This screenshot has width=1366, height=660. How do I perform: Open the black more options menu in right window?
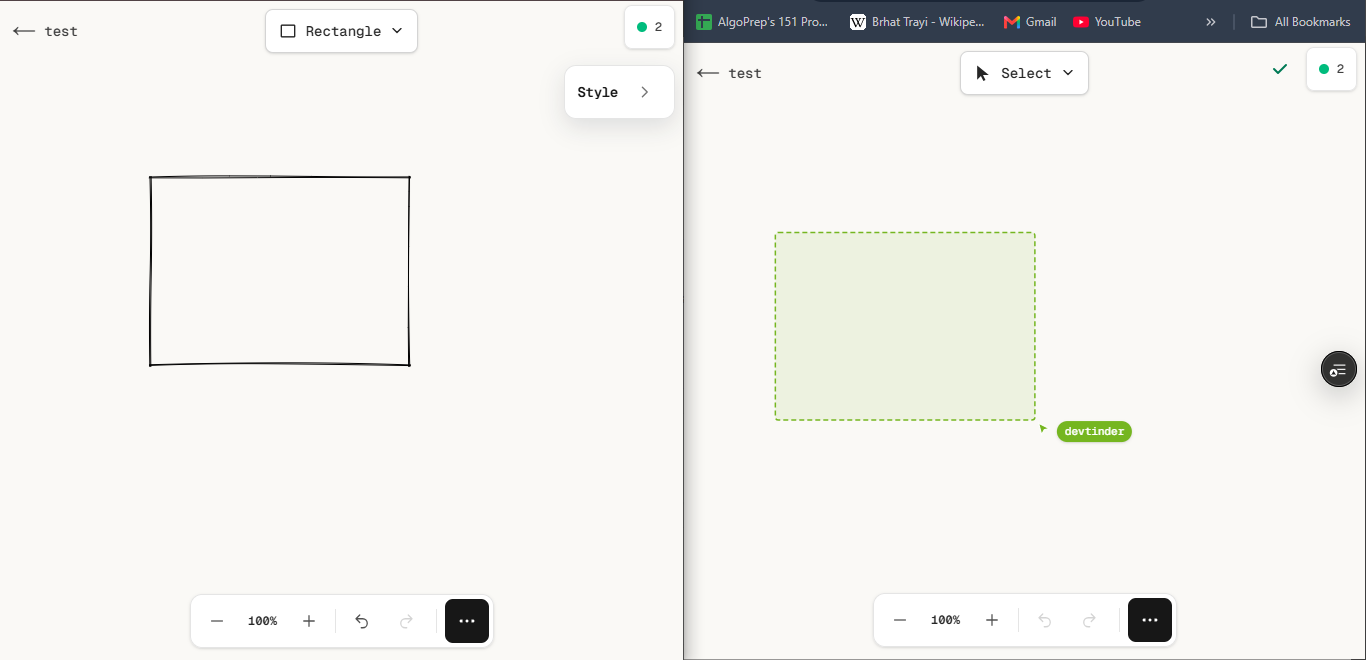(1150, 620)
